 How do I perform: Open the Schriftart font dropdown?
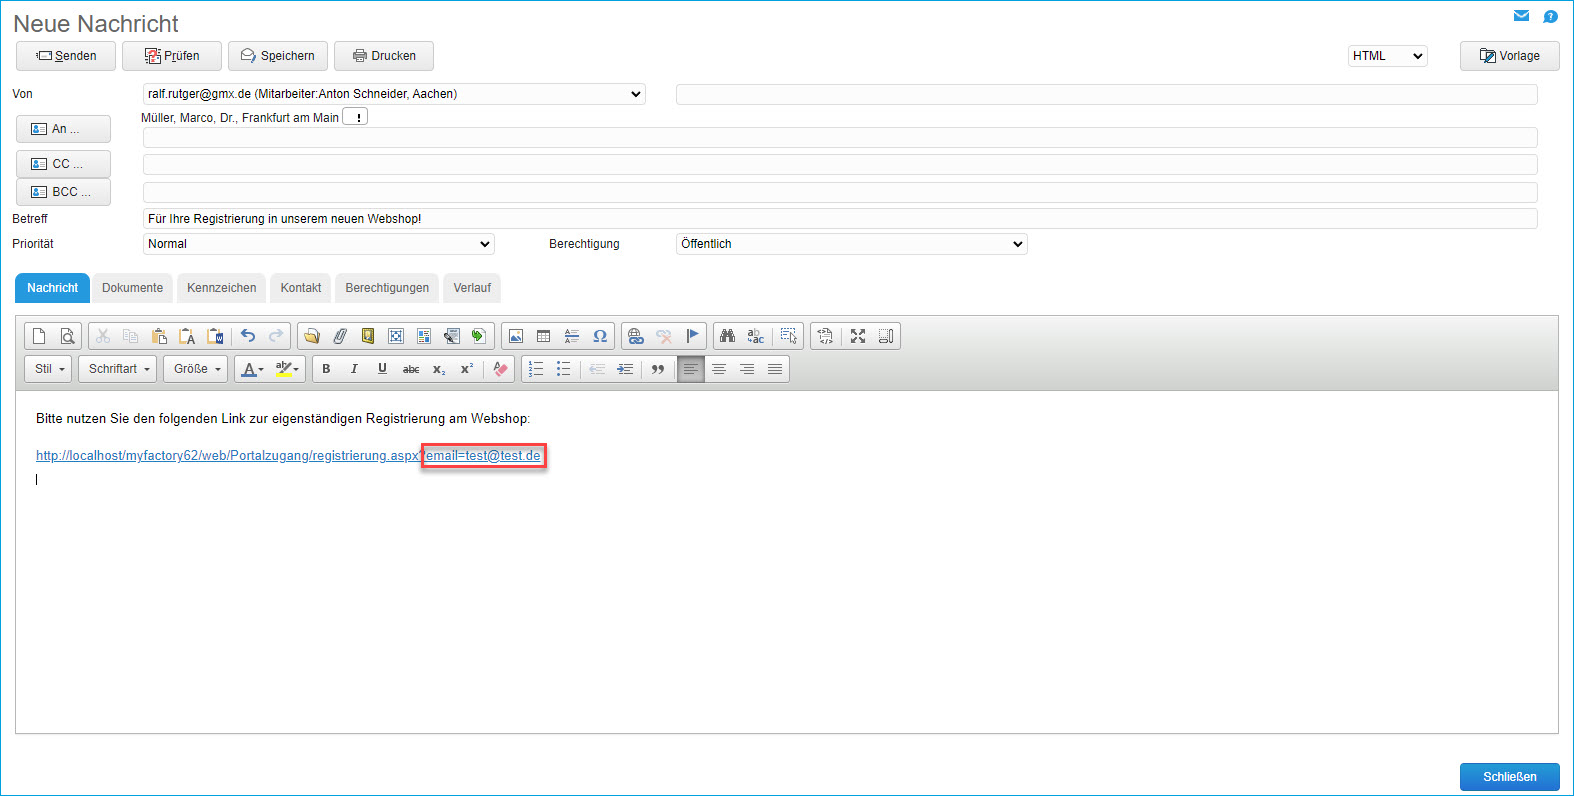118,369
